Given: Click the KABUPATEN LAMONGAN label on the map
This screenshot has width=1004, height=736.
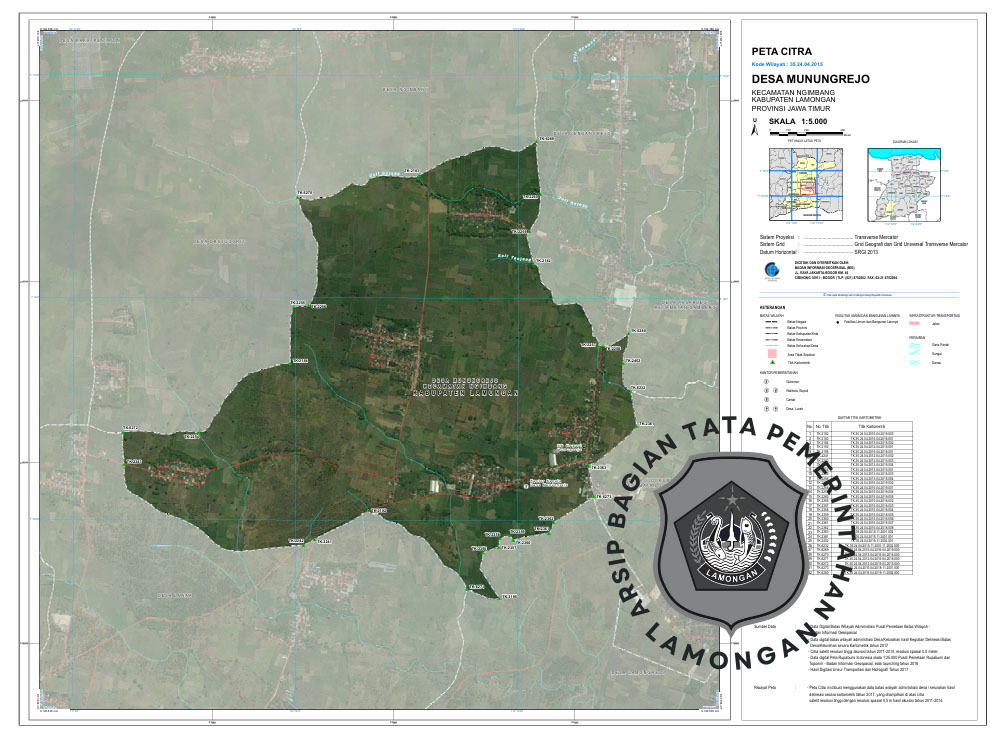Looking at the screenshot, I should tap(468, 394).
